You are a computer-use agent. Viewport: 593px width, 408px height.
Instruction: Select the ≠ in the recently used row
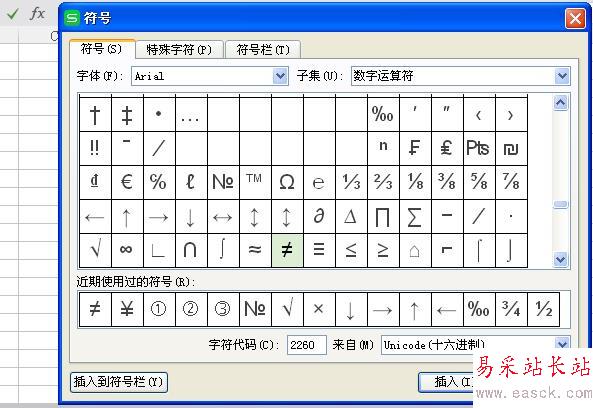(95, 309)
